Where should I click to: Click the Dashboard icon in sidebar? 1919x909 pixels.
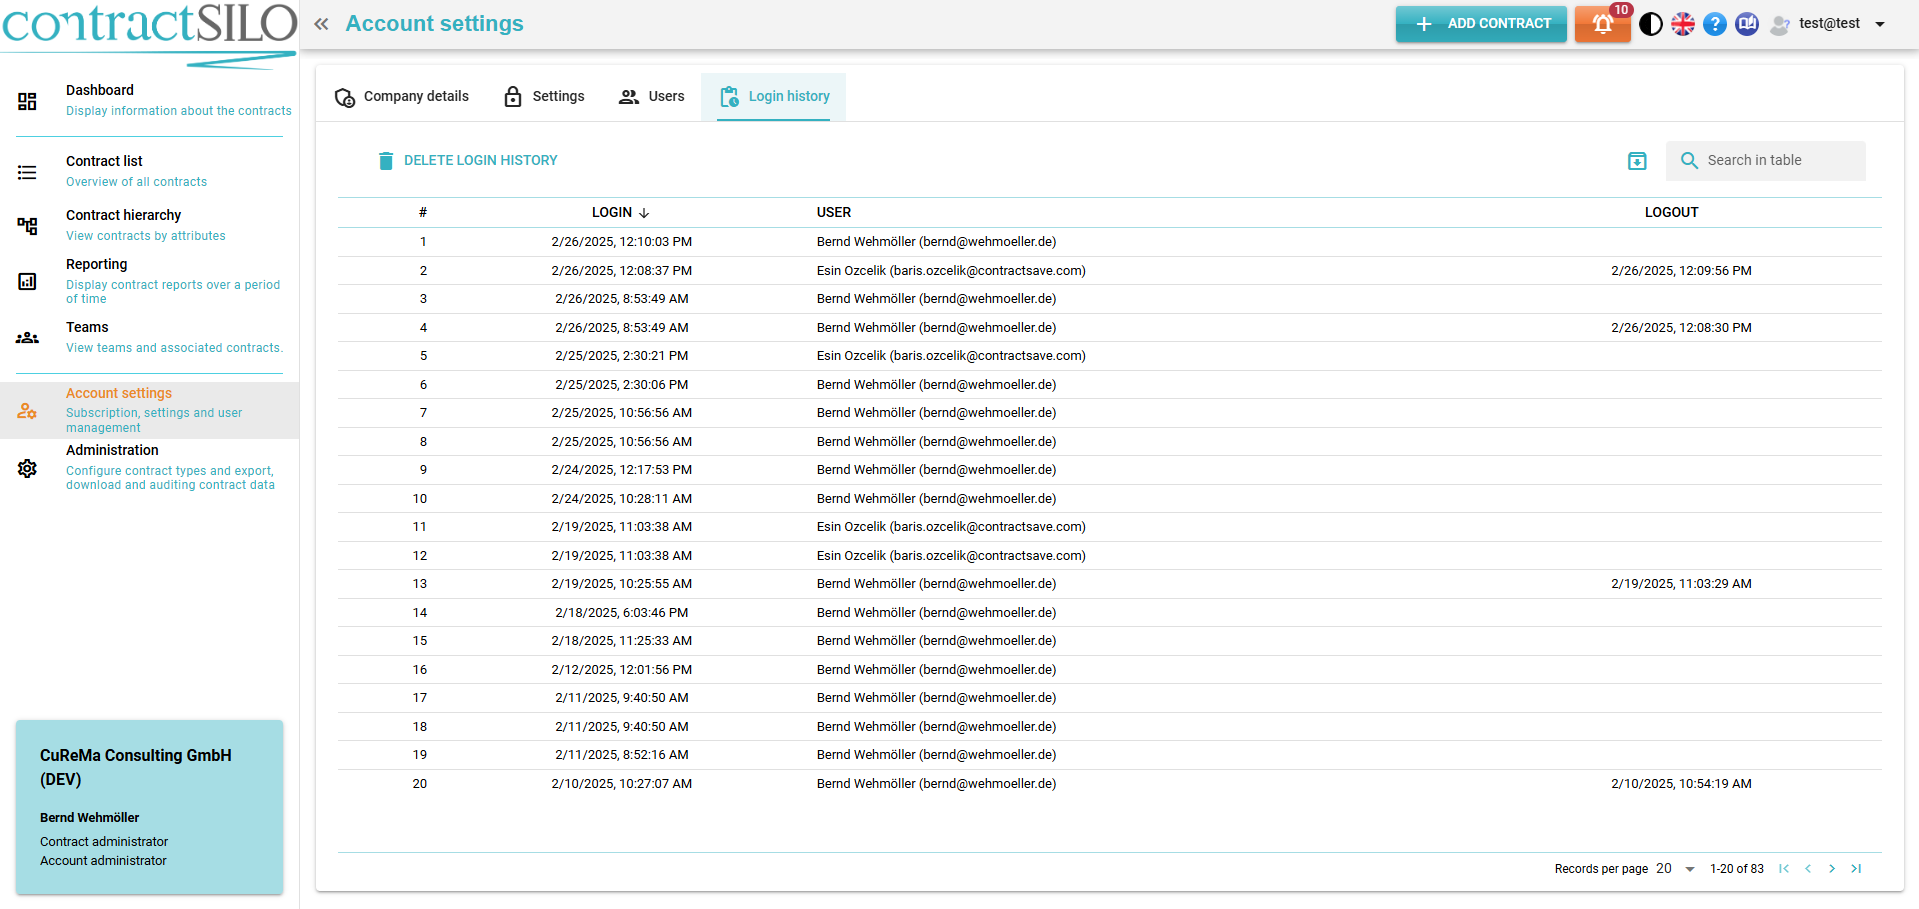pyautogui.click(x=27, y=101)
